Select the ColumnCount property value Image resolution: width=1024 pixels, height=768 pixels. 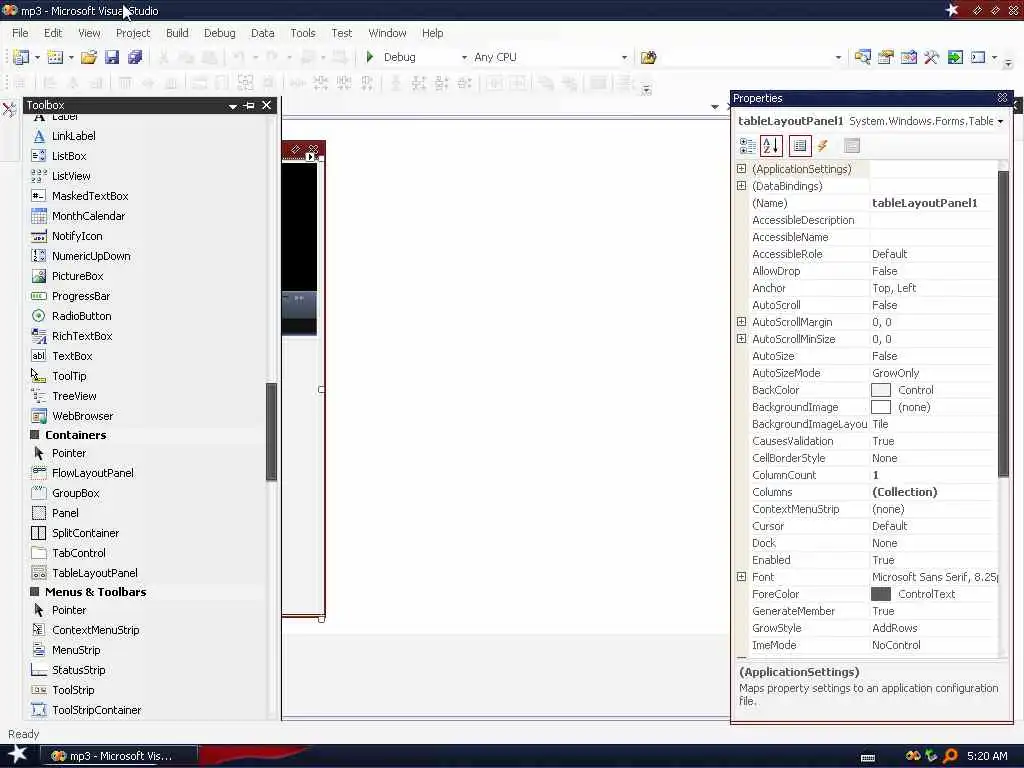tap(934, 475)
